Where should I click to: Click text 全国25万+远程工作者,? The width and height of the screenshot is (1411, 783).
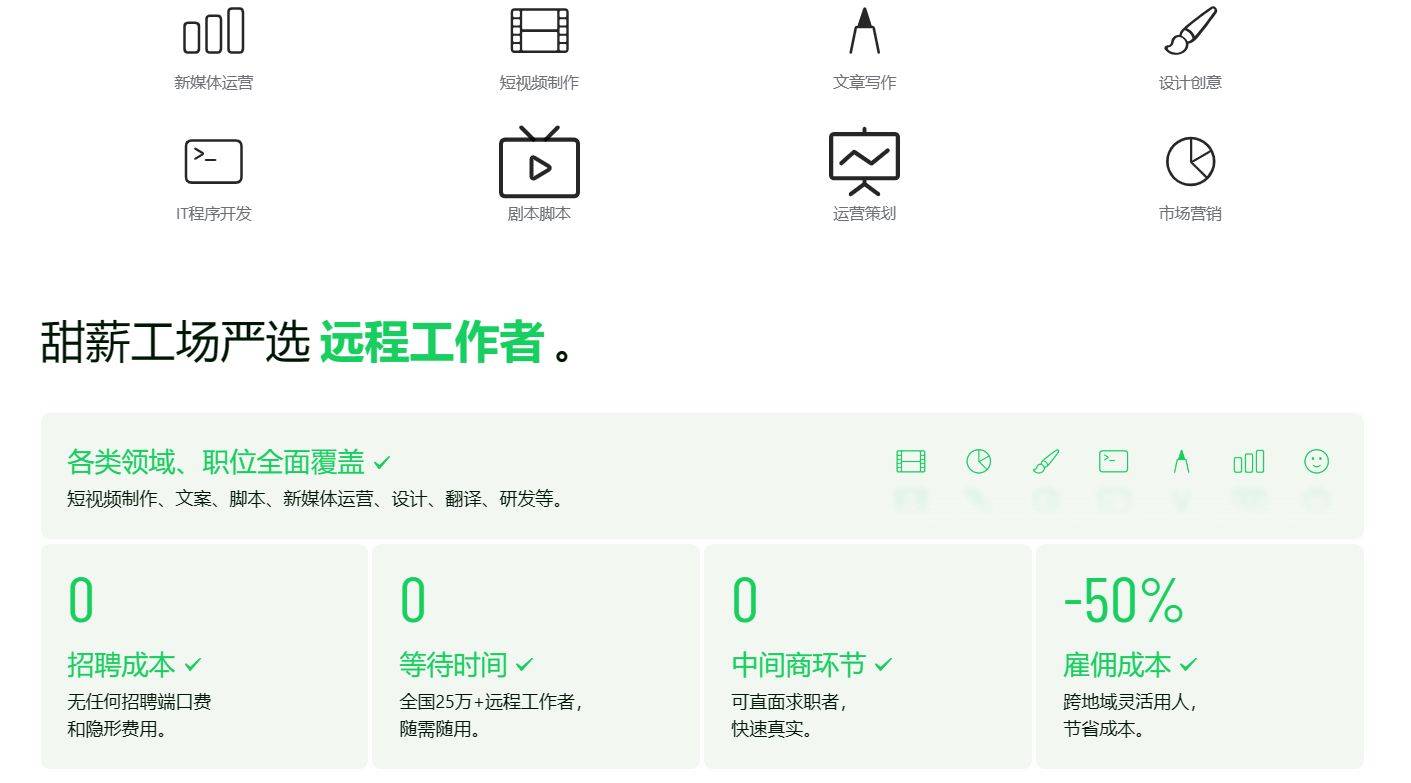[491, 702]
